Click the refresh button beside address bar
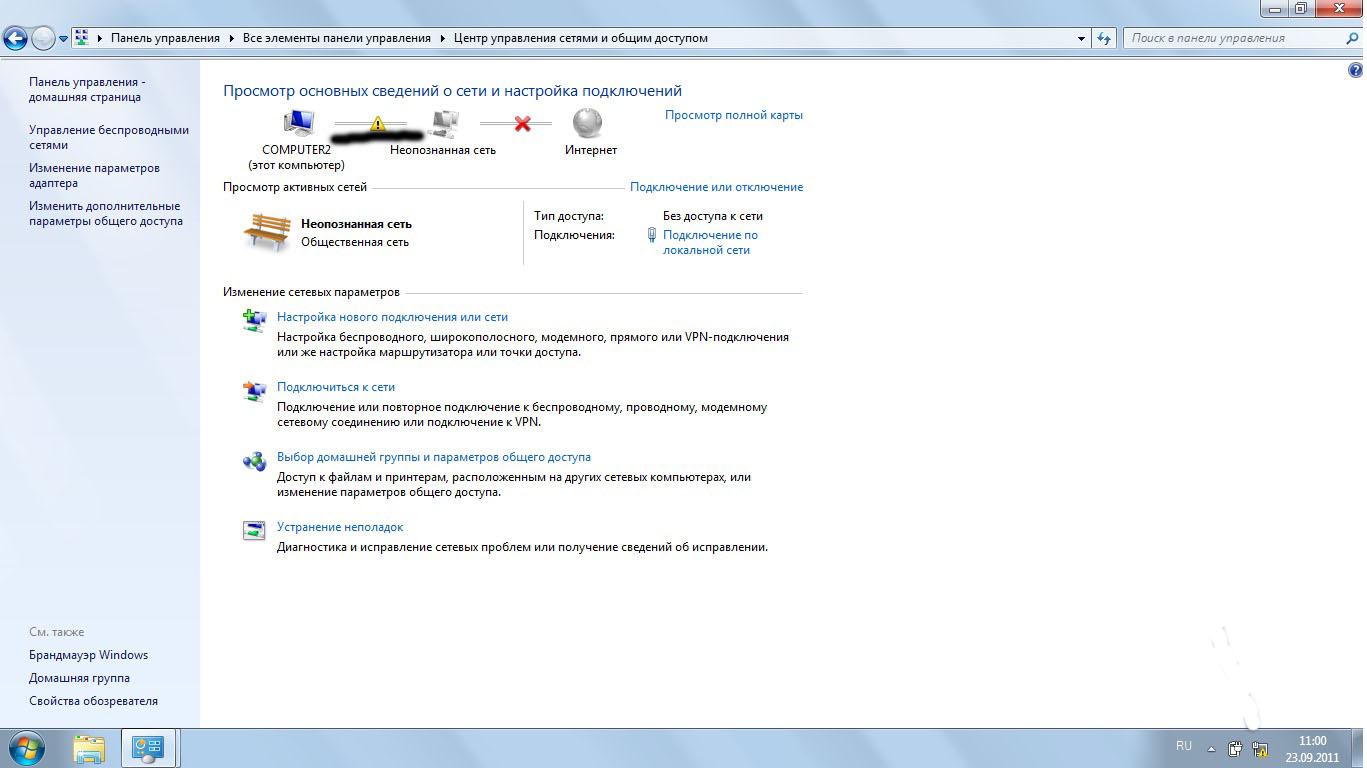 (x=1104, y=38)
